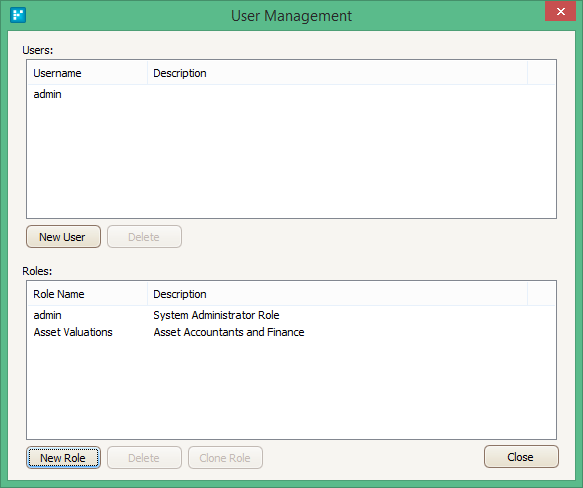The image size is (583, 488).
Task: Select the admin user in Users list
Action: 291,94
